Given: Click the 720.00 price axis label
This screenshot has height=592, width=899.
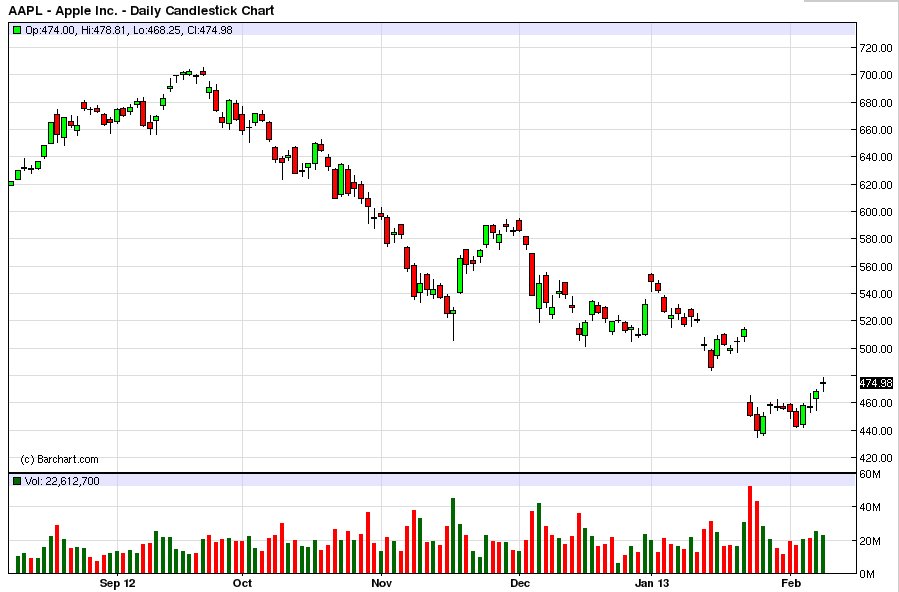Looking at the screenshot, I should [x=875, y=48].
